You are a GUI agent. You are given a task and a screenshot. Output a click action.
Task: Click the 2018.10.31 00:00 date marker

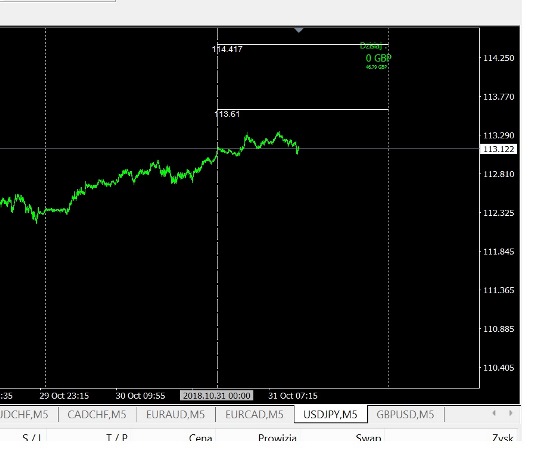(217, 396)
